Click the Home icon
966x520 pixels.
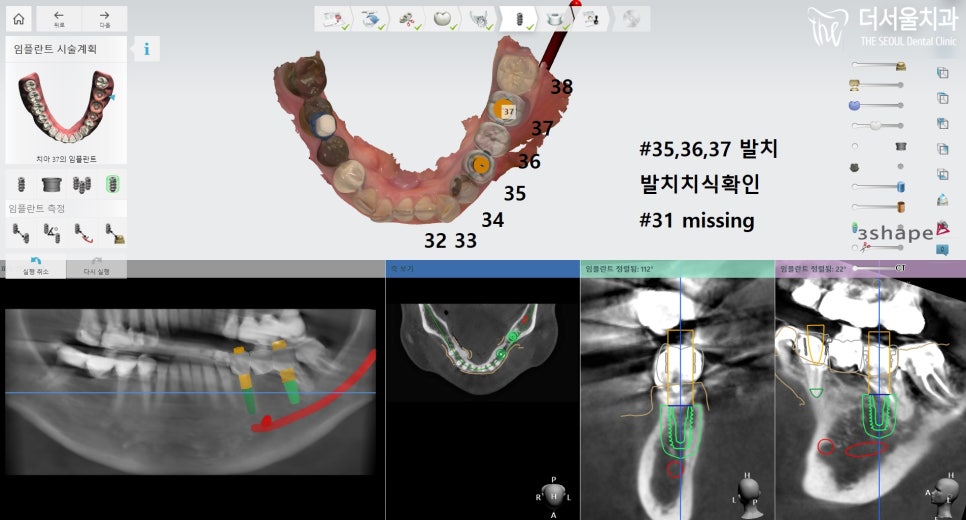click(18, 18)
